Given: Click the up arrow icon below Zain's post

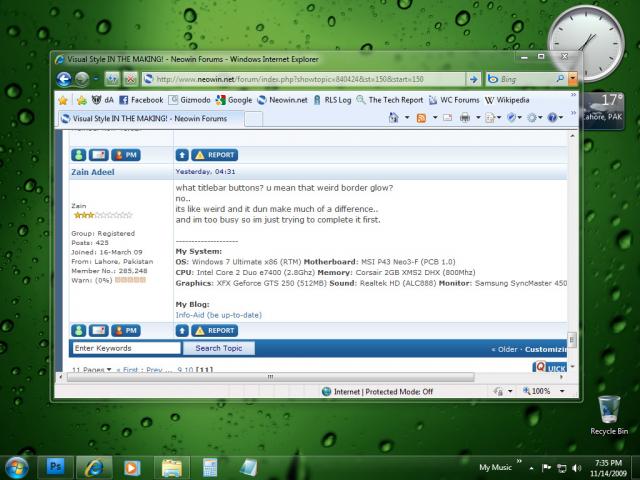Looking at the screenshot, I should 182,331.
